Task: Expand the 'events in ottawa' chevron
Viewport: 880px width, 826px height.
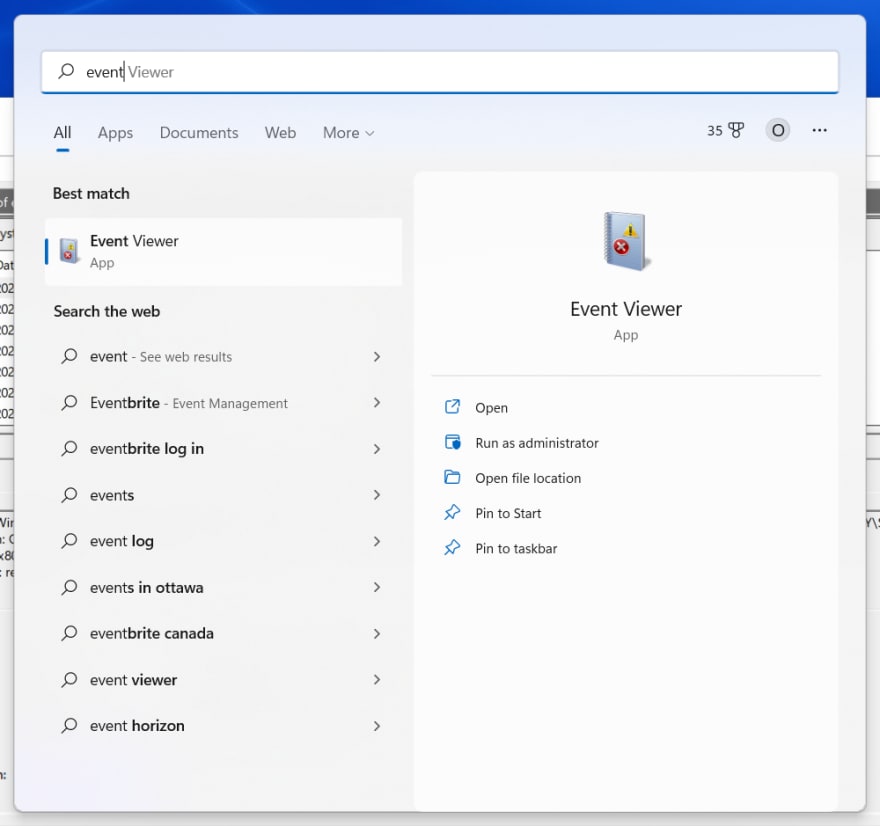Action: click(x=377, y=588)
